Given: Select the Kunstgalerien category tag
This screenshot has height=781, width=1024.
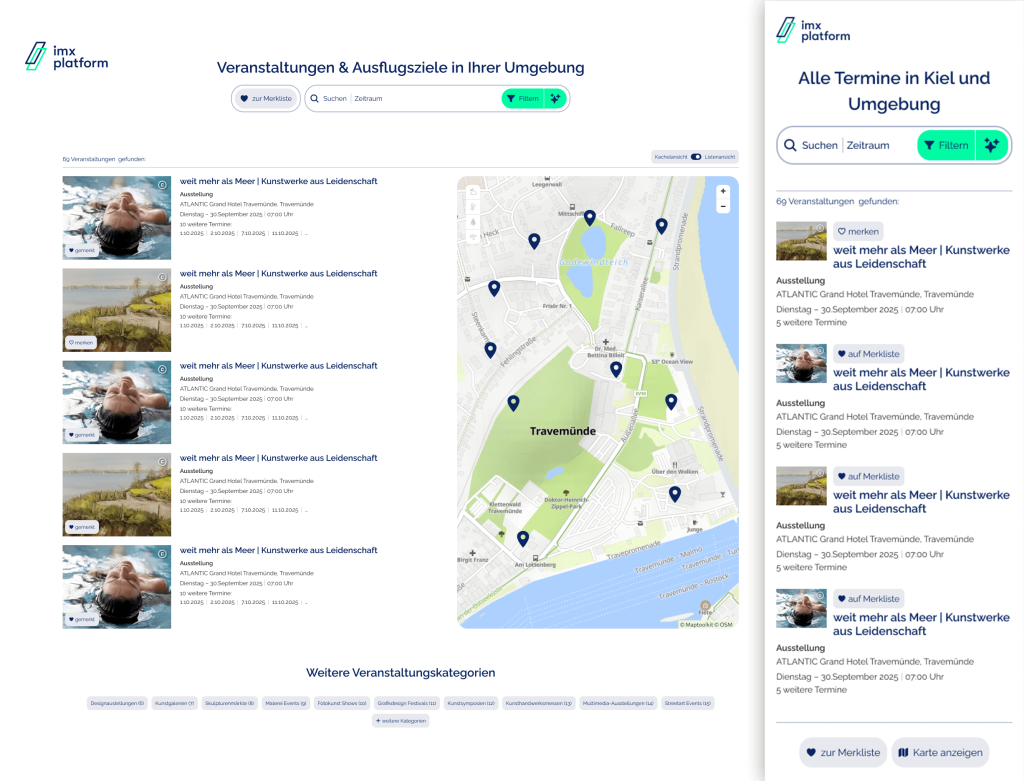Looking at the screenshot, I should click(x=175, y=703).
